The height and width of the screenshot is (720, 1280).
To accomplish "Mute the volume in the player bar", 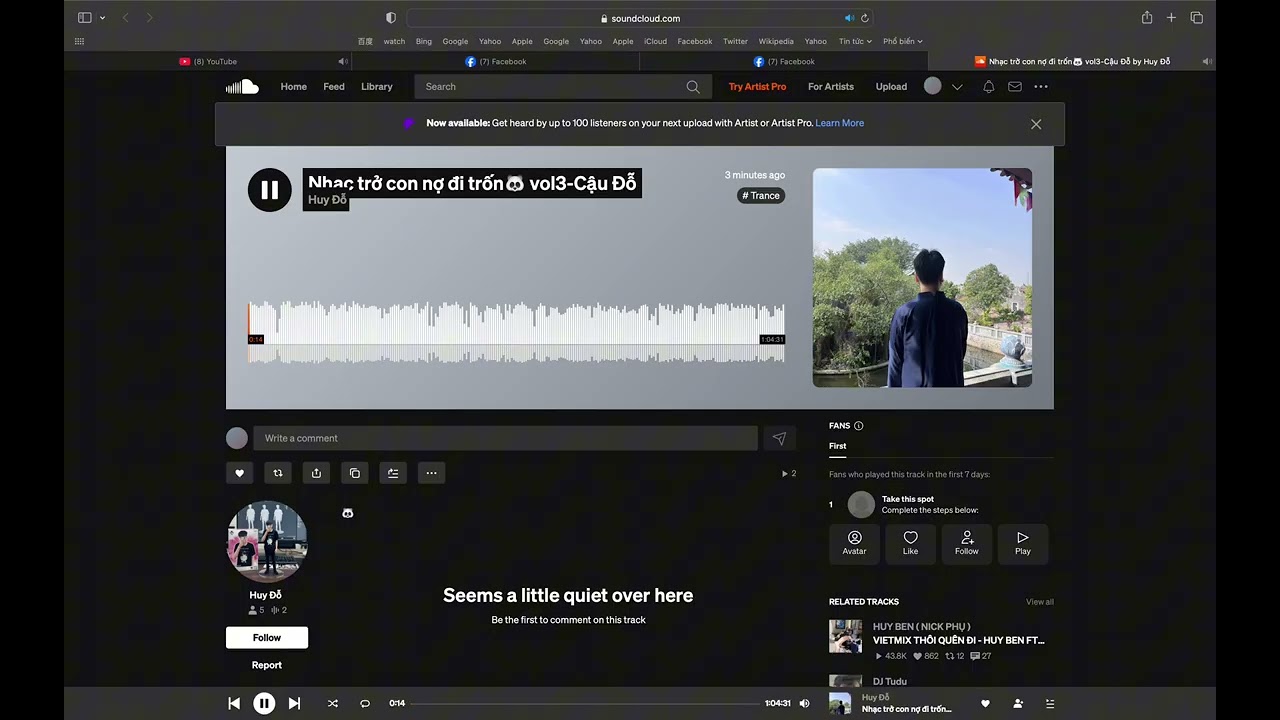I will click(x=804, y=703).
